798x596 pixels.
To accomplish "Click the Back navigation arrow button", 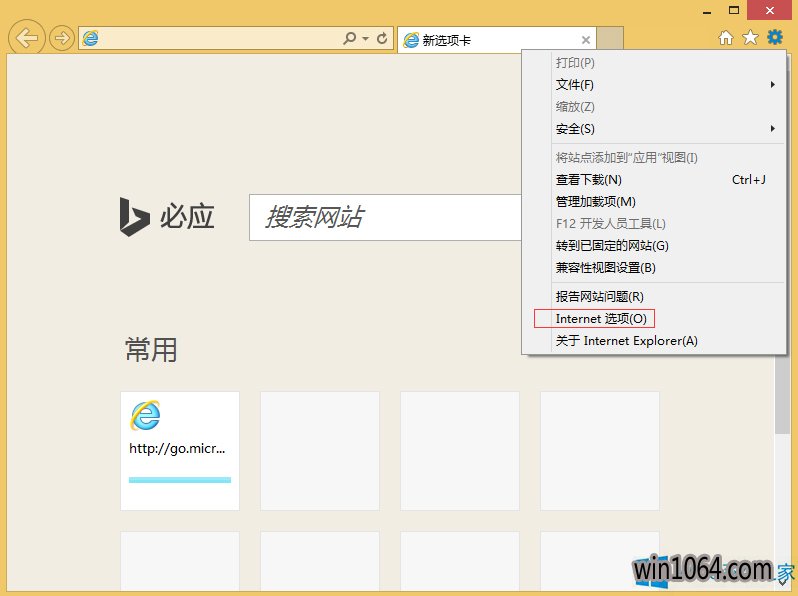I will (27, 37).
